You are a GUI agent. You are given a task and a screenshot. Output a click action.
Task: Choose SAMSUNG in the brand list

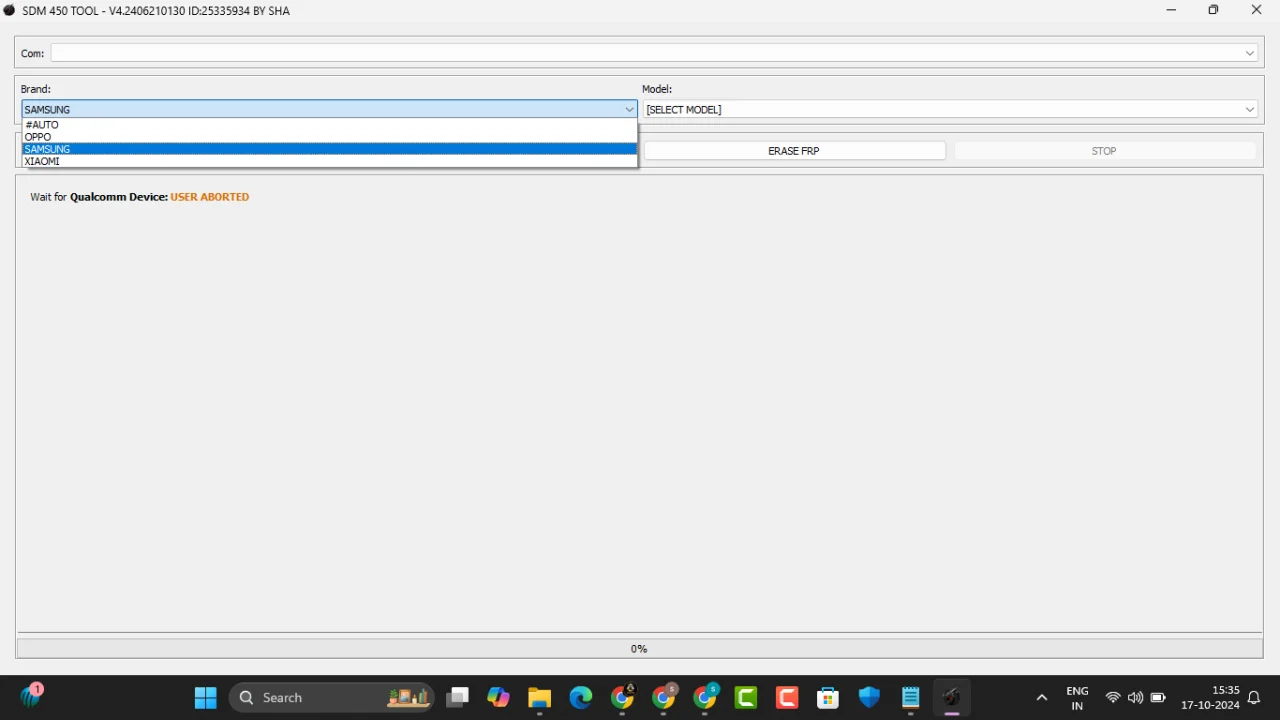329,149
